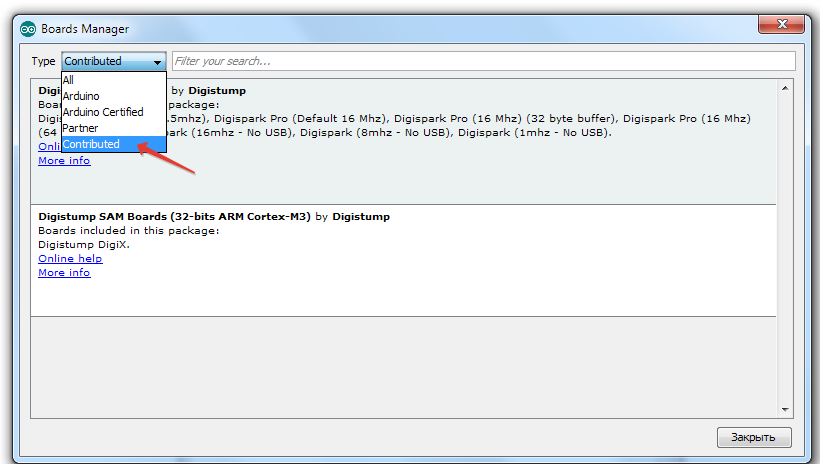820x464 pixels.
Task: Select Partner in the Type list
Action: click(114, 128)
